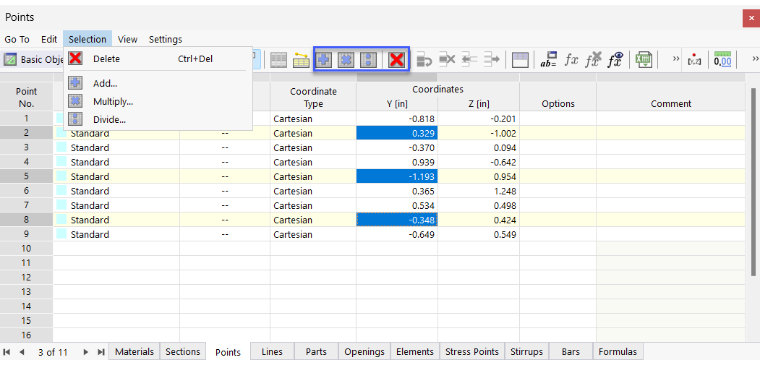This screenshot has height=365, width=760.
Task: Select row header for point number 4
Action: coord(26,162)
